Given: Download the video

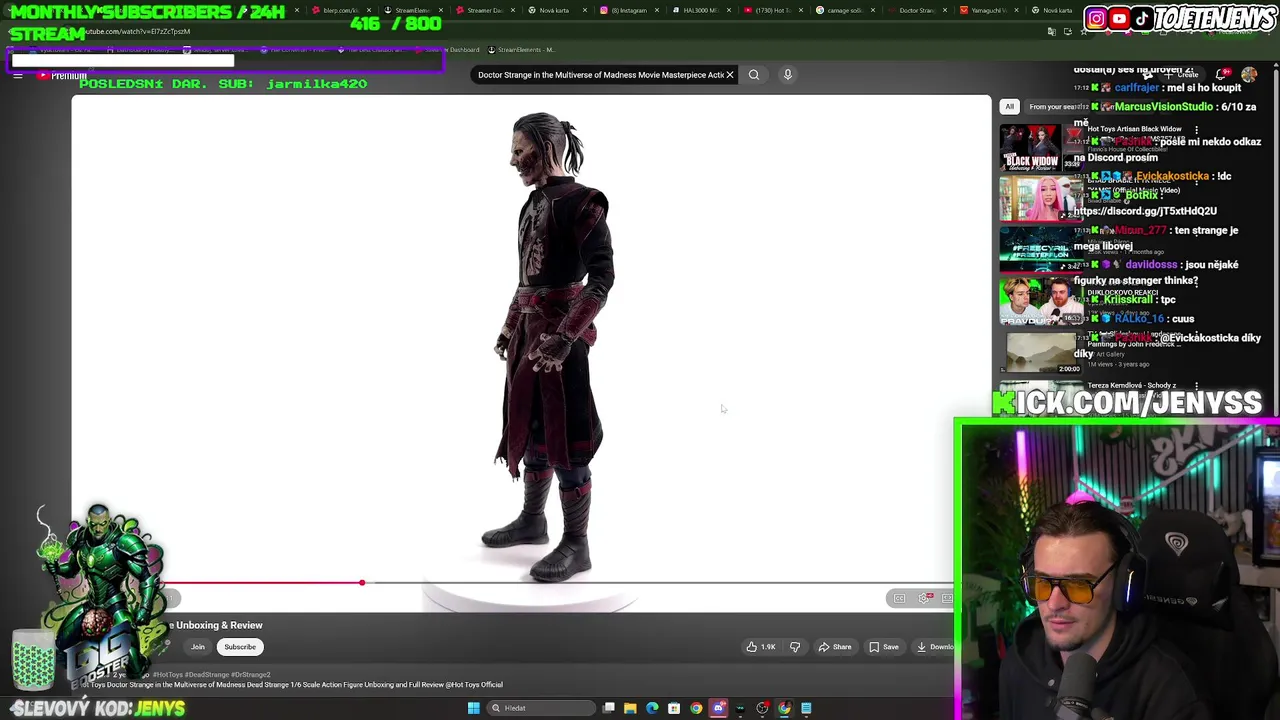Looking at the screenshot, I should tap(934, 647).
